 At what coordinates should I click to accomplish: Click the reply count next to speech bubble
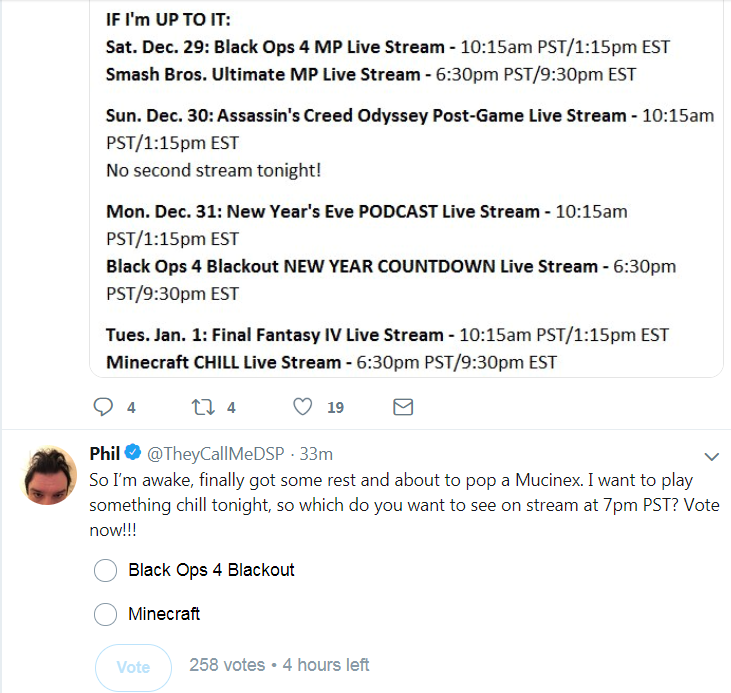pyautogui.click(x=131, y=408)
